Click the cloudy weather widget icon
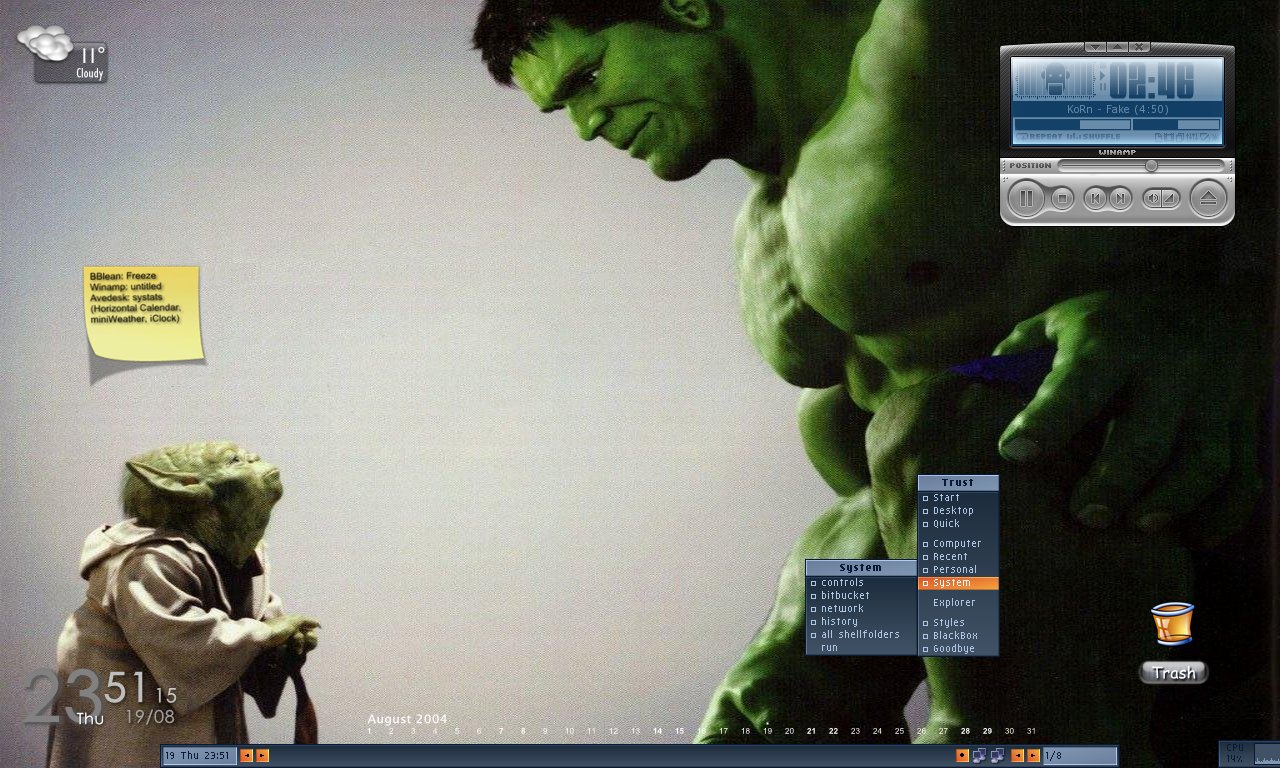The width and height of the screenshot is (1280, 768). click(45, 43)
